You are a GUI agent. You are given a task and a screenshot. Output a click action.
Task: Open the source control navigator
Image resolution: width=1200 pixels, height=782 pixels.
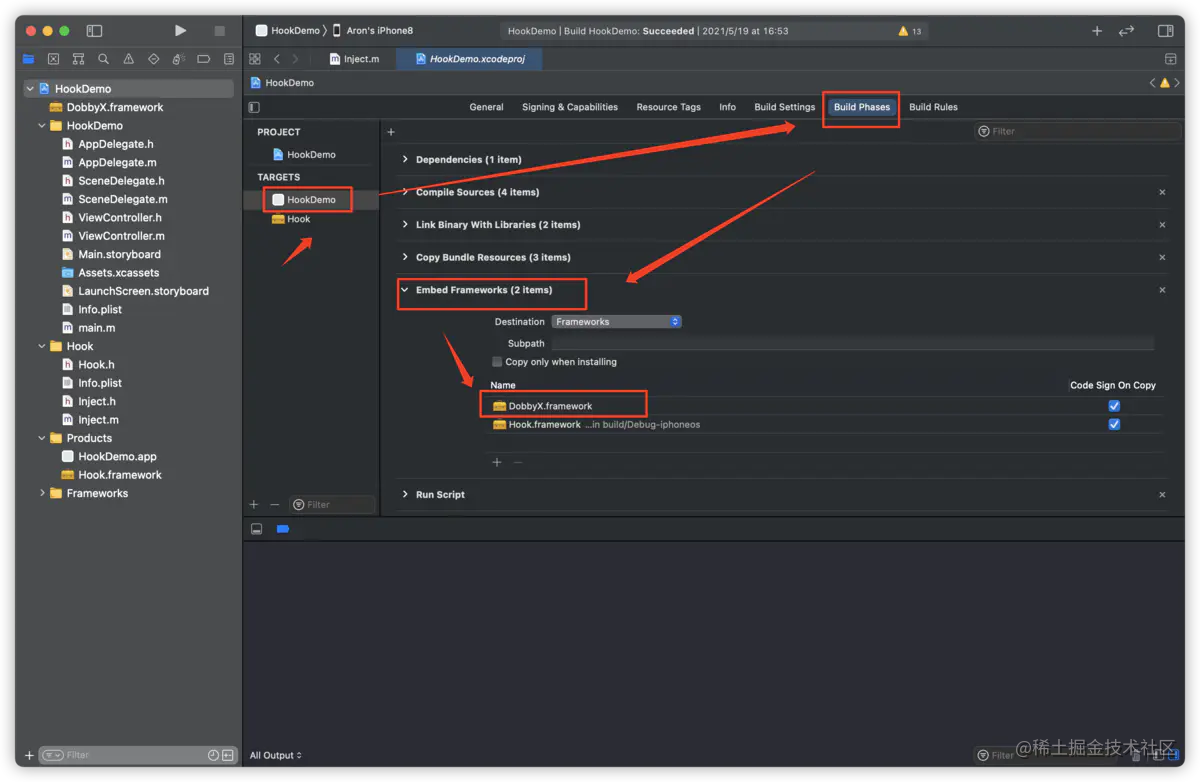pos(53,59)
